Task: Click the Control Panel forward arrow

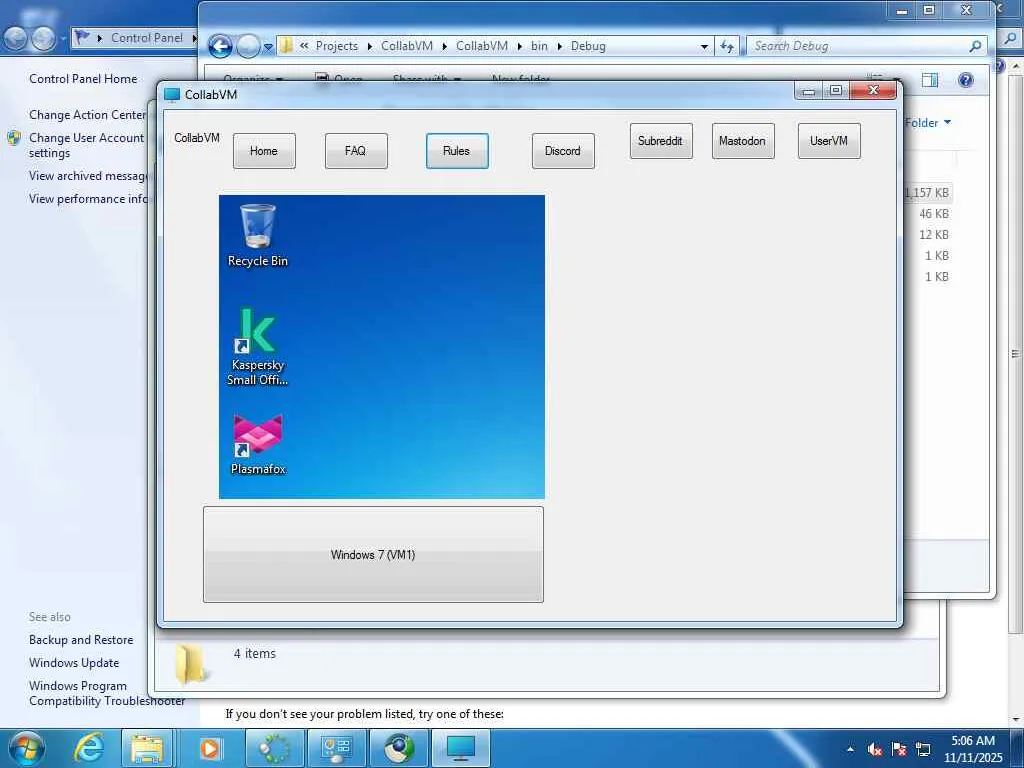Action: coord(44,39)
